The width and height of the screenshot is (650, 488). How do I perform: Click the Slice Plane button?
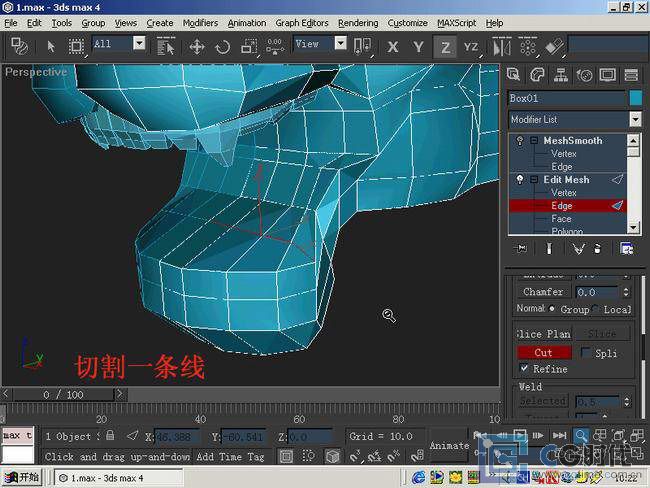(x=543, y=334)
